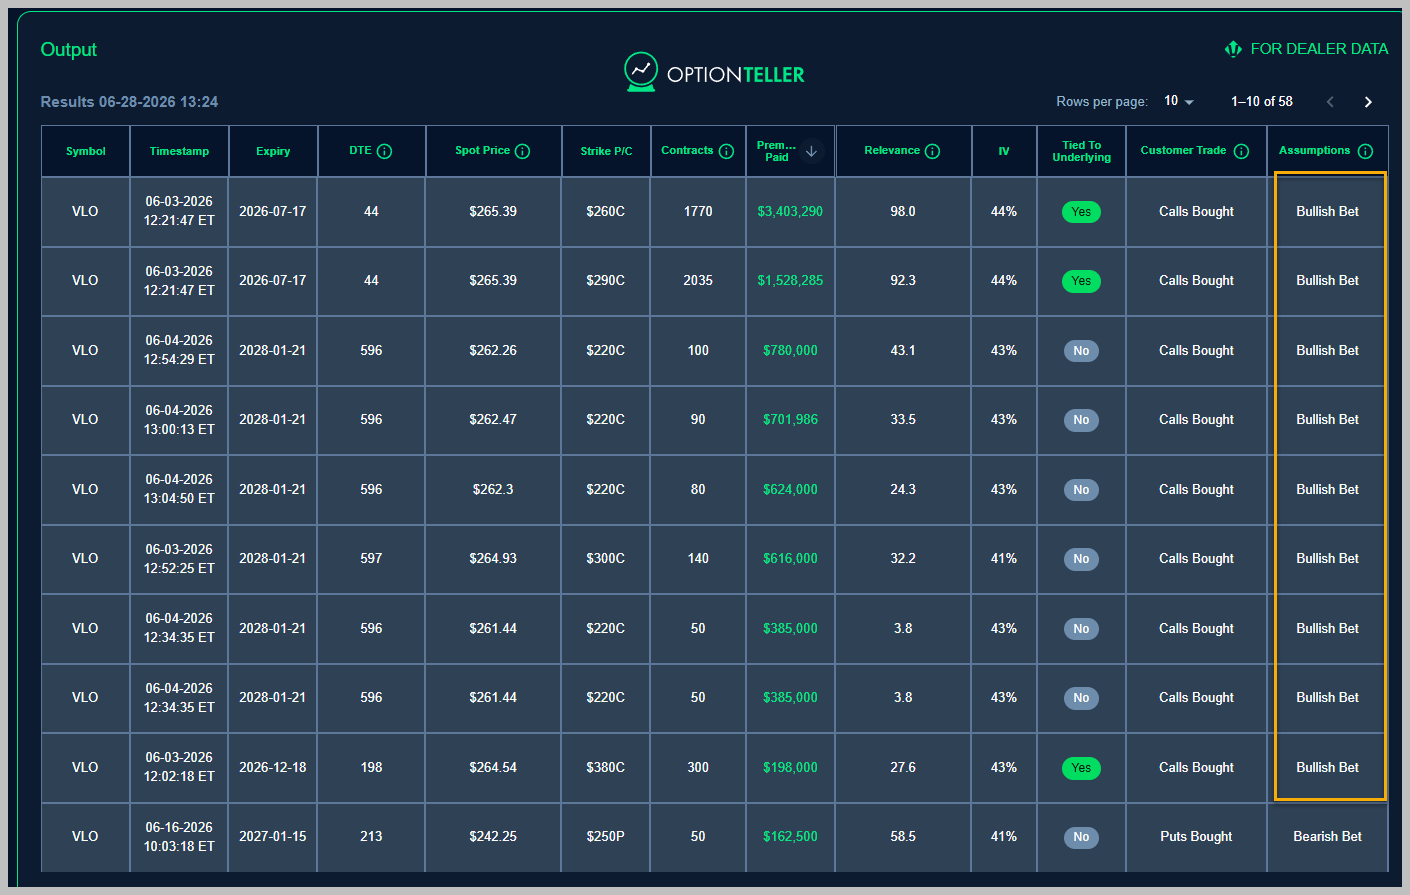The image size is (1410, 895).
Task: Click contracts value 1770
Action: tap(698, 211)
